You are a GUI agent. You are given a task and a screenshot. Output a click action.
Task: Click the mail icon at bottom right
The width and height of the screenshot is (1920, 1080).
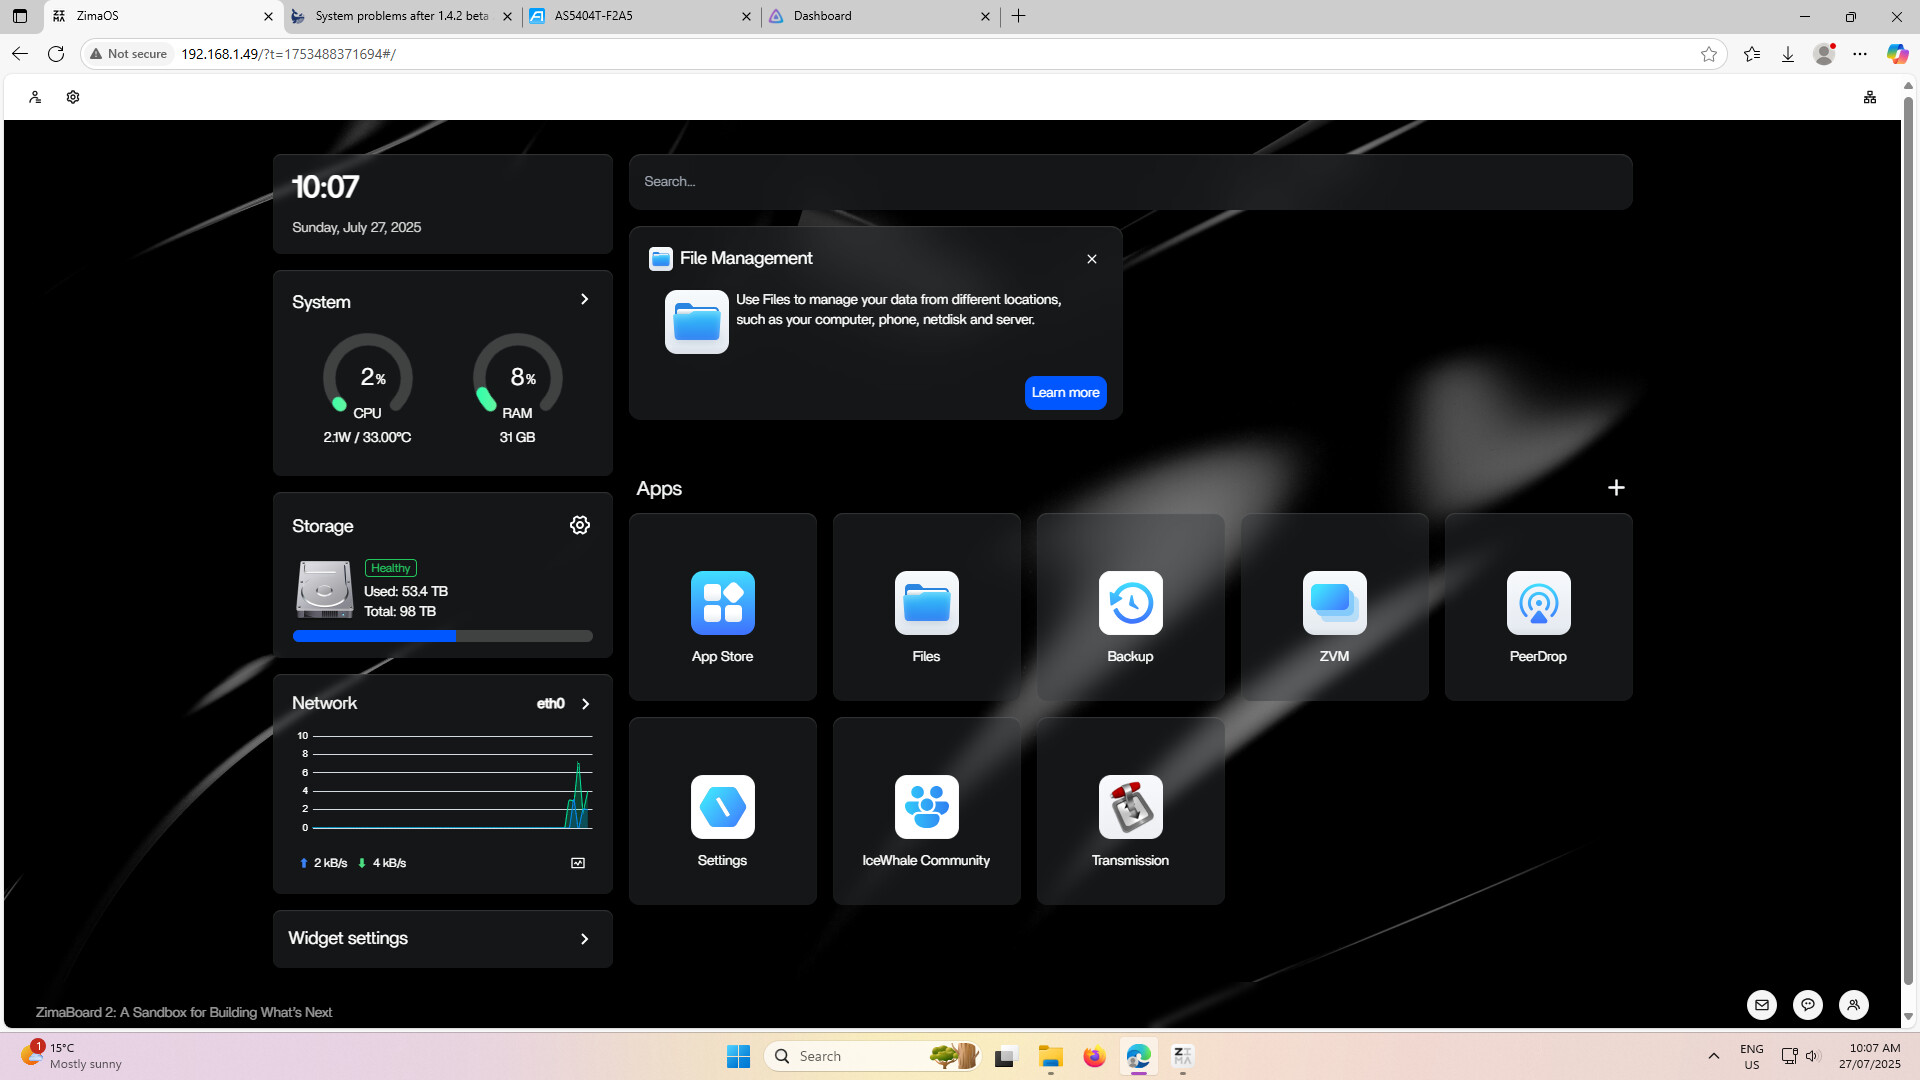(1762, 1005)
